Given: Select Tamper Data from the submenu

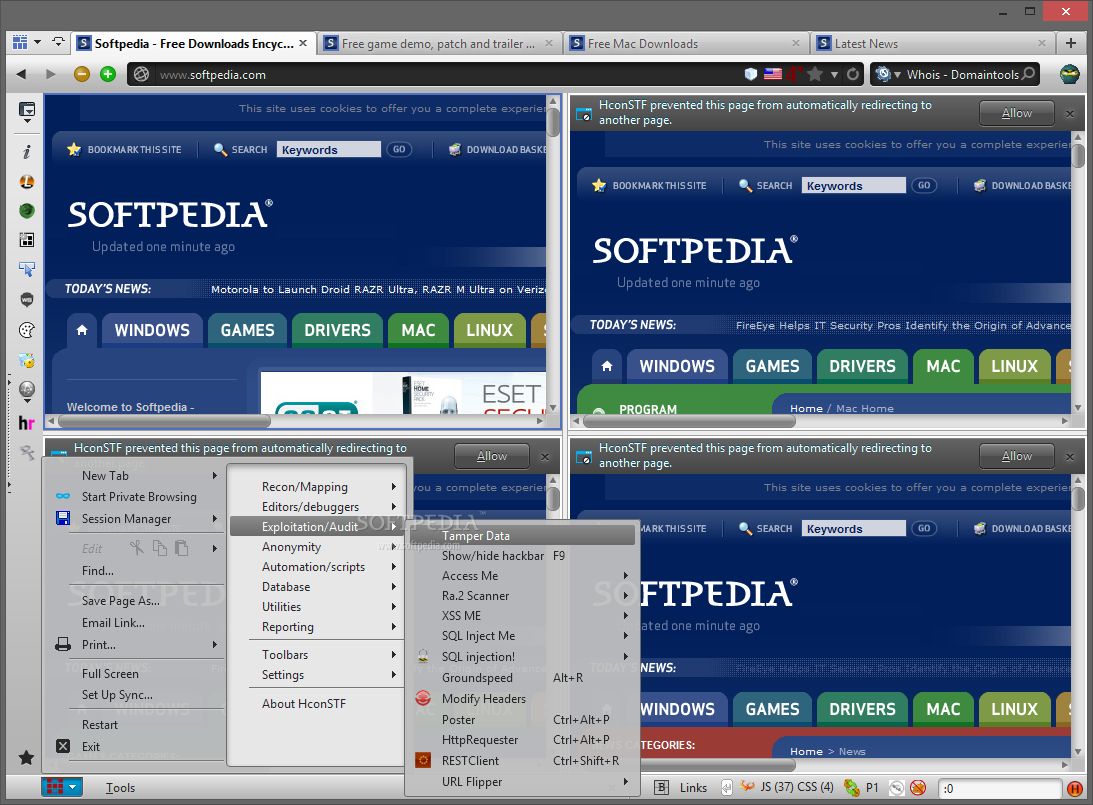Looking at the screenshot, I should [523, 535].
